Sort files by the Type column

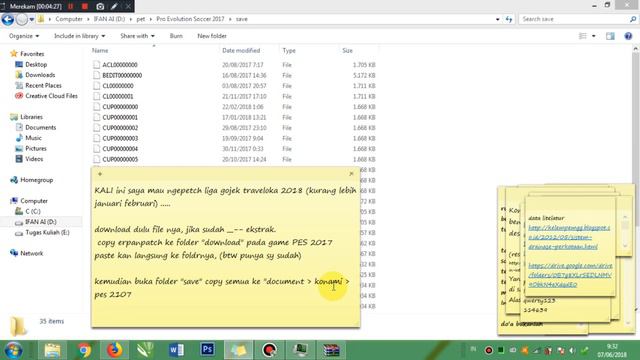pyautogui.click(x=289, y=51)
